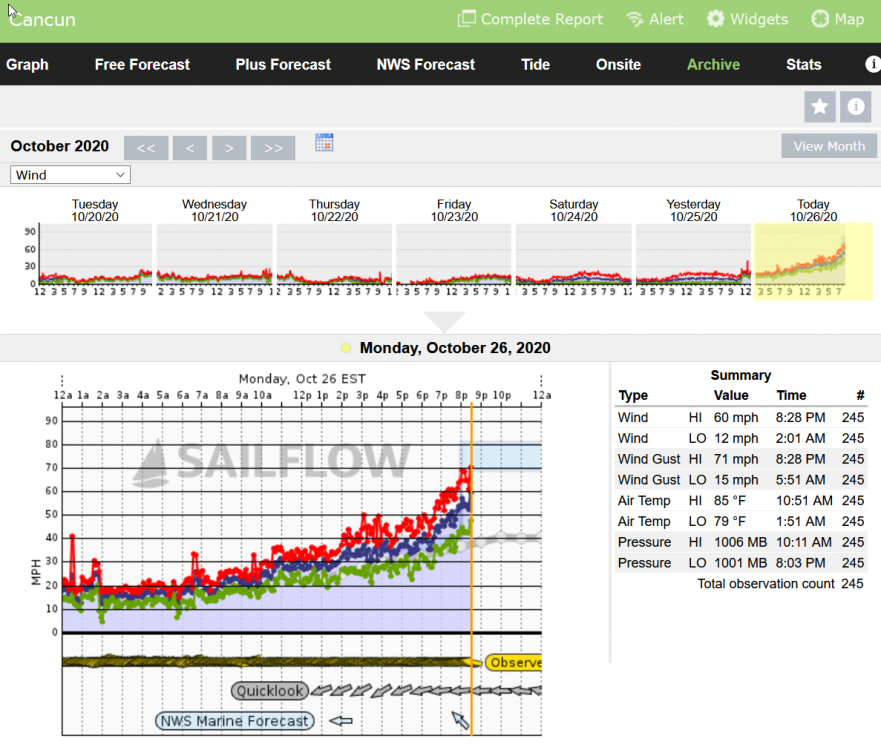
Task: Jump forward with double right arrow button
Action: pos(273,148)
